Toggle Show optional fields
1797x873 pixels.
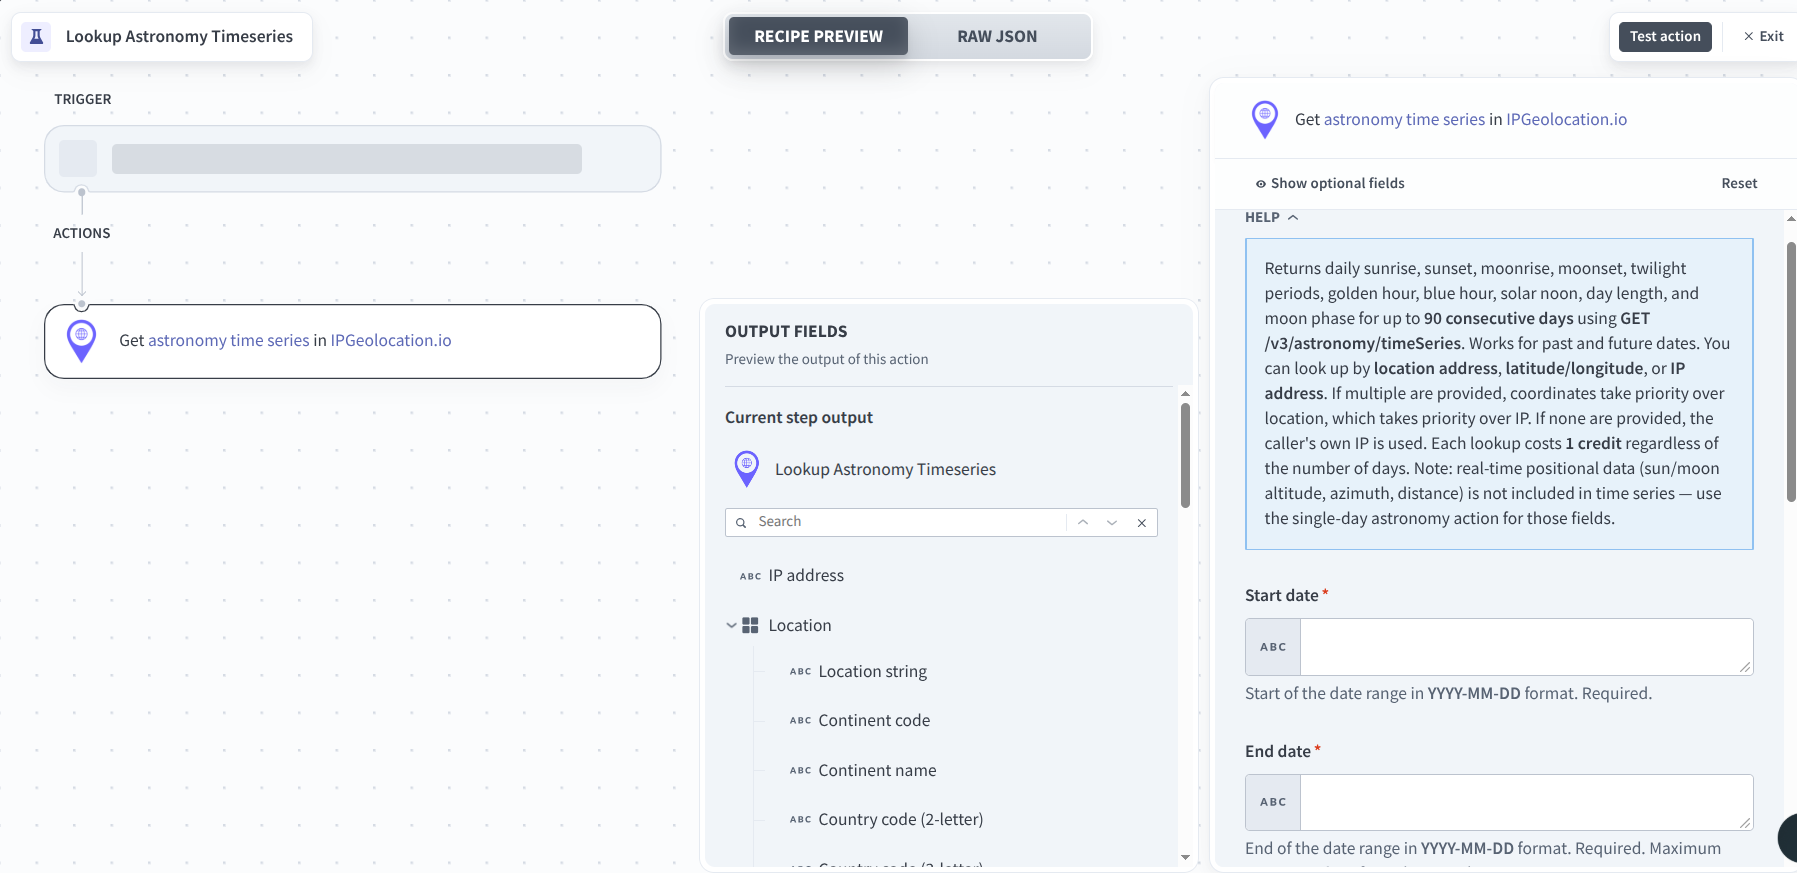(x=1330, y=183)
